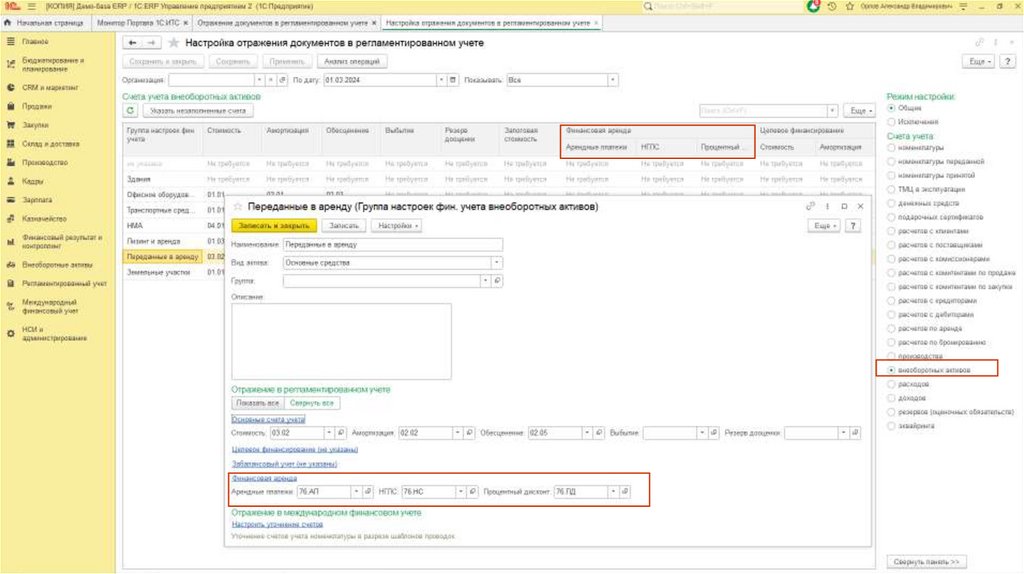This screenshot has width=1024, height=574.
Task: Click the calendar icon next to date field
Action: tap(454, 80)
